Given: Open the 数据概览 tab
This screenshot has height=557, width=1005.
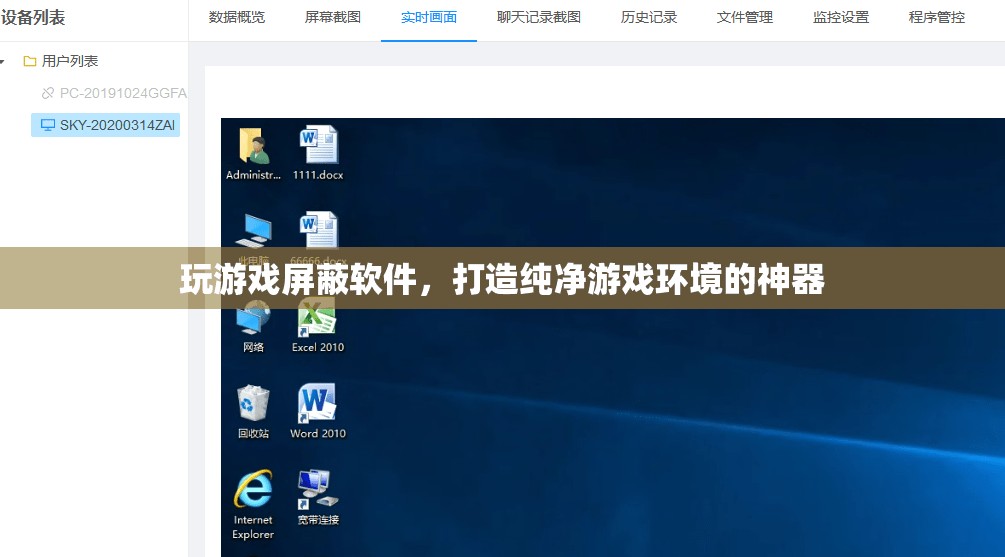Looking at the screenshot, I should point(237,17).
